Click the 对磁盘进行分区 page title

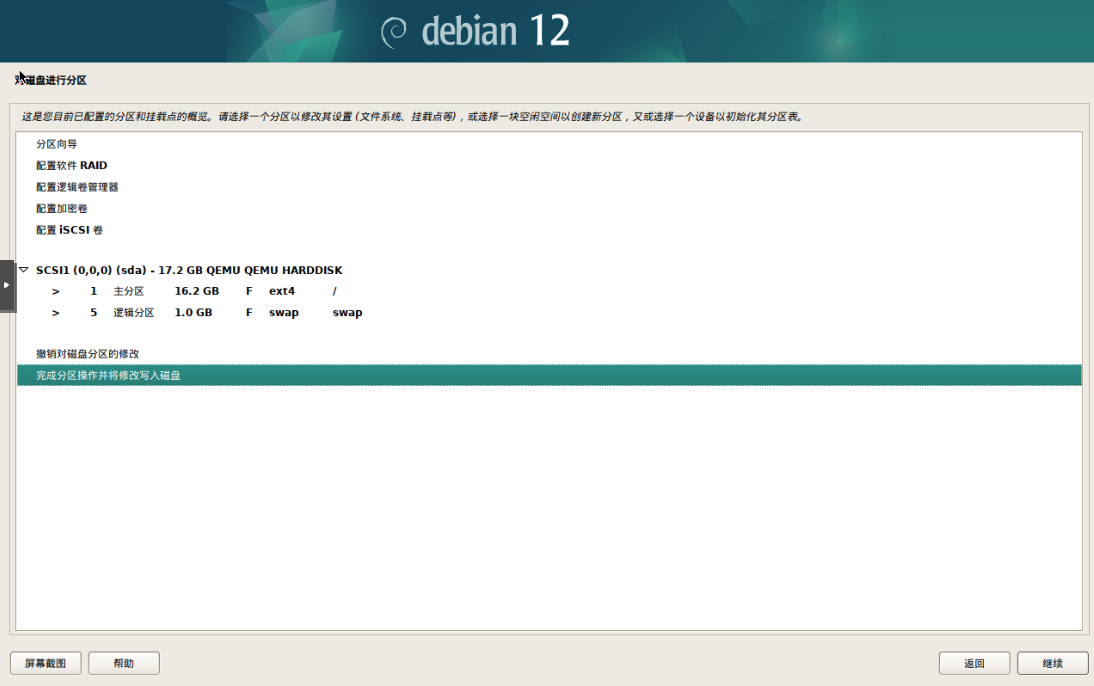tap(50, 80)
